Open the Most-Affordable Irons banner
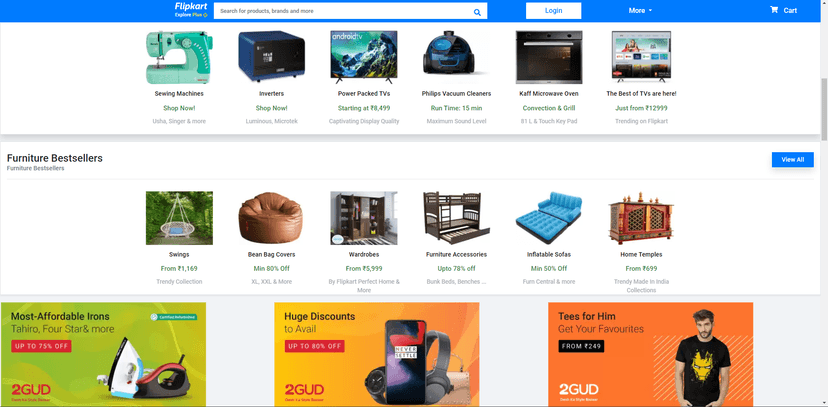This screenshot has height=407, width=828. click(x=104, y=354)
